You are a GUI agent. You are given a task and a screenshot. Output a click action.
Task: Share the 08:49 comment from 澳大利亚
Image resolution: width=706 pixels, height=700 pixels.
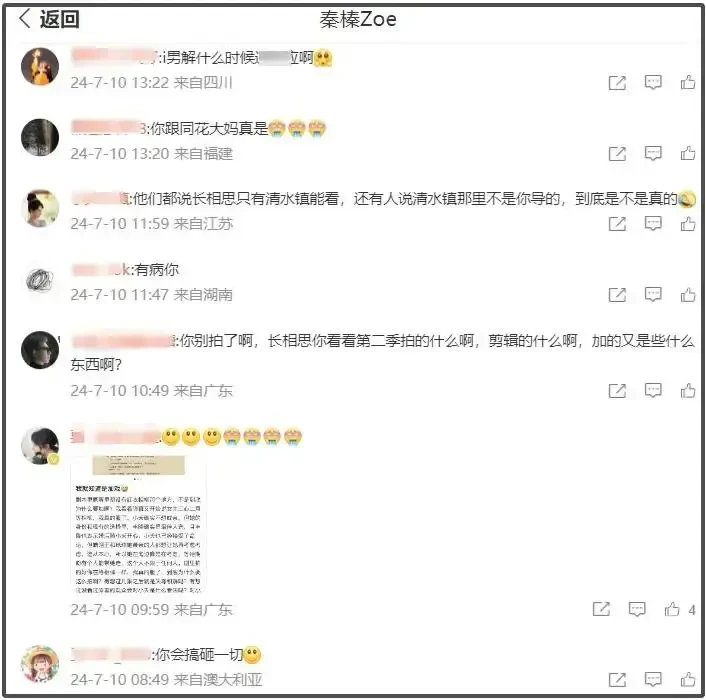[x=617, y=680]
